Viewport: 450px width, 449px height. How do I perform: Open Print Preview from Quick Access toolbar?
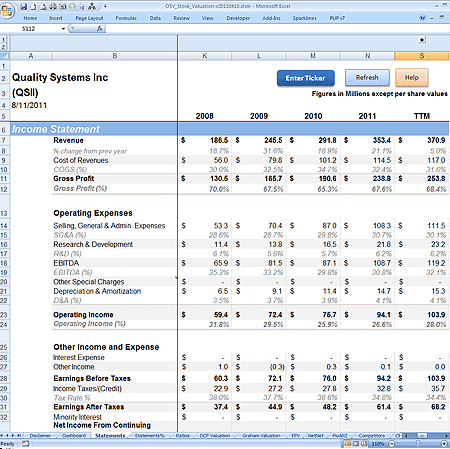(43, 6)
